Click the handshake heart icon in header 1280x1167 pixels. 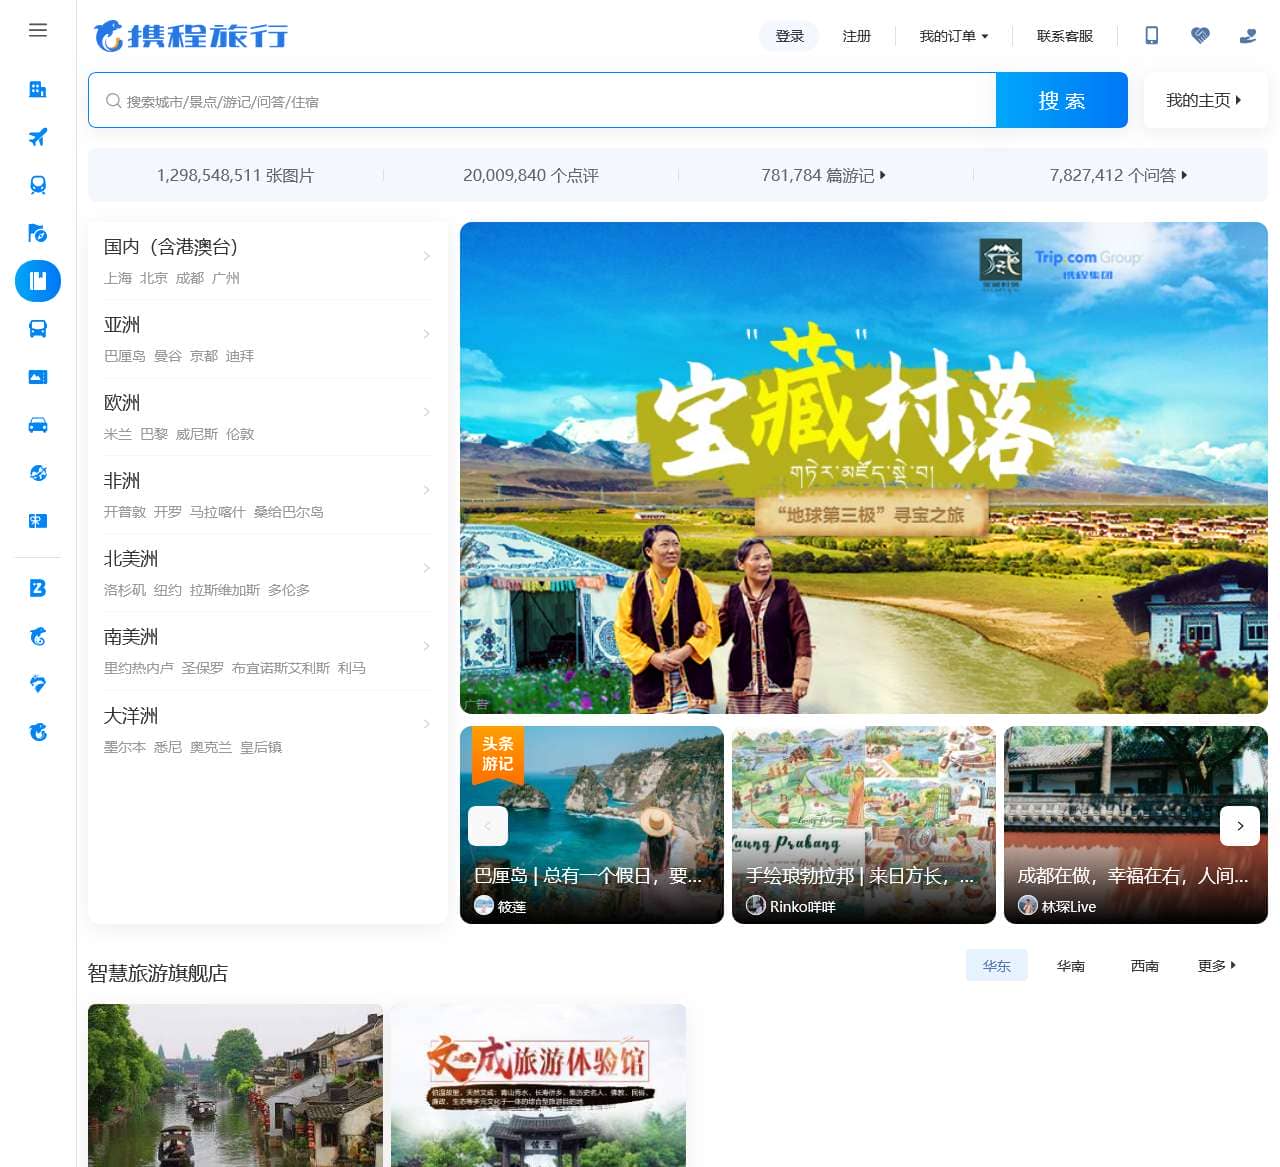[x=1200, y=36]
